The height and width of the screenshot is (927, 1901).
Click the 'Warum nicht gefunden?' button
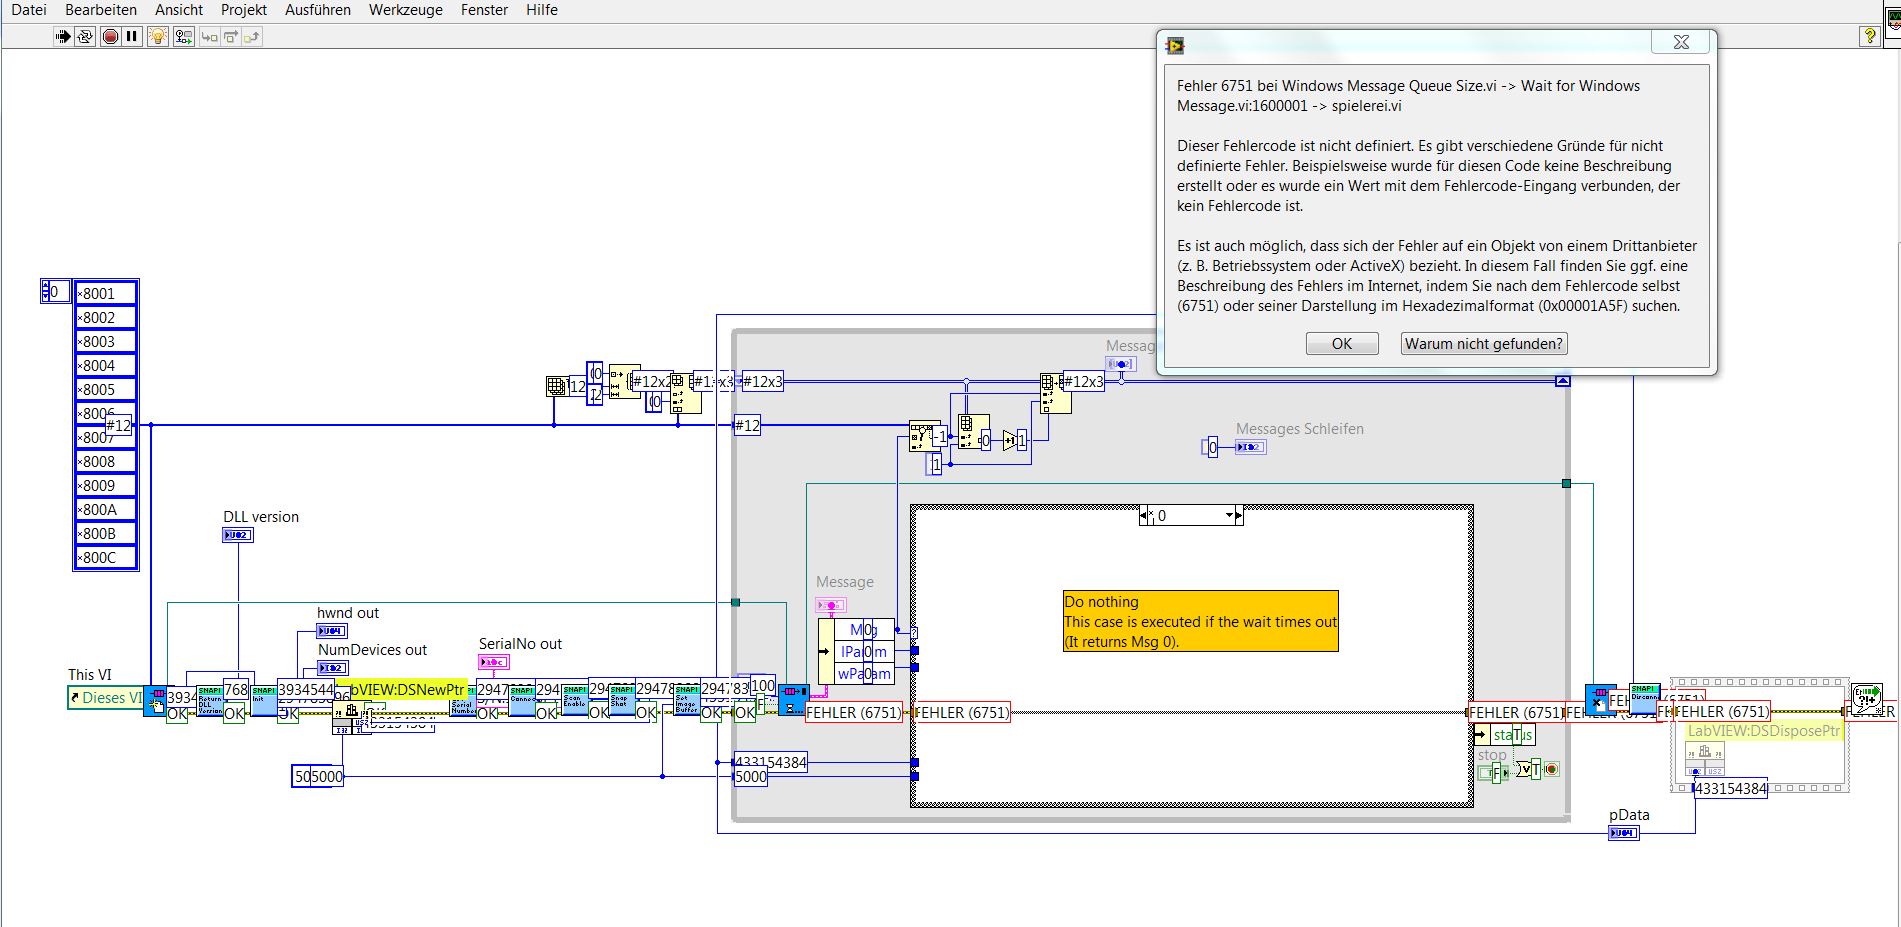coord(1483,344)
